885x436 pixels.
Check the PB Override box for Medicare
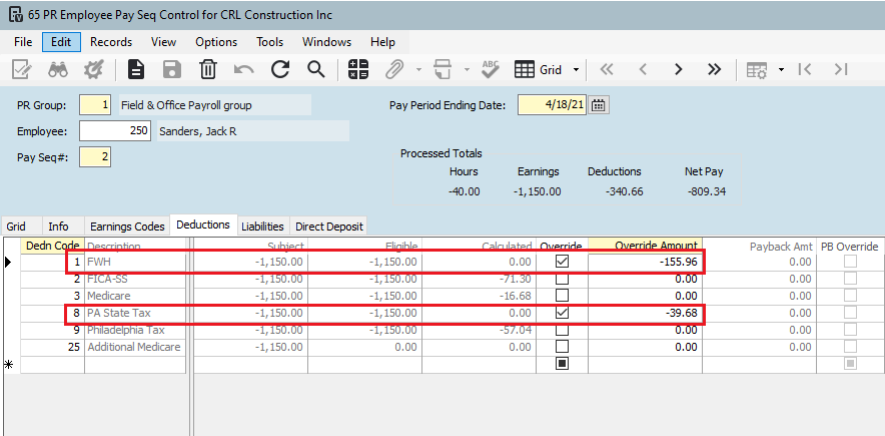(850, 295)
